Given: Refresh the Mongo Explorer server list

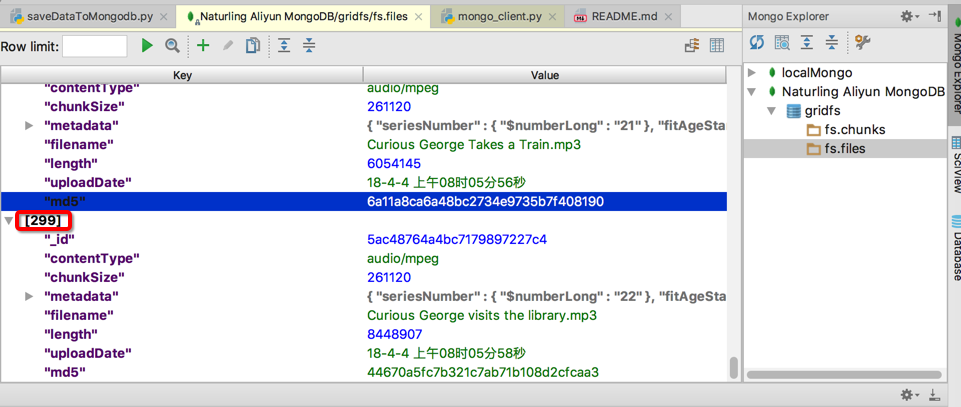Looking at the screenshot, I should click(x=757, y=43).
